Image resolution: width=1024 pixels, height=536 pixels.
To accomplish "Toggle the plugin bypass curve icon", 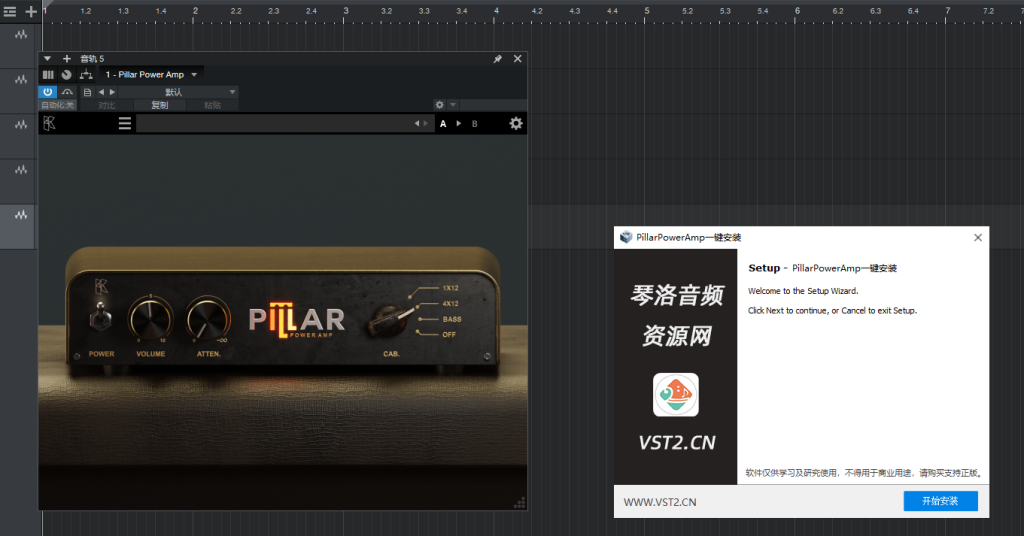I will 67,92.
